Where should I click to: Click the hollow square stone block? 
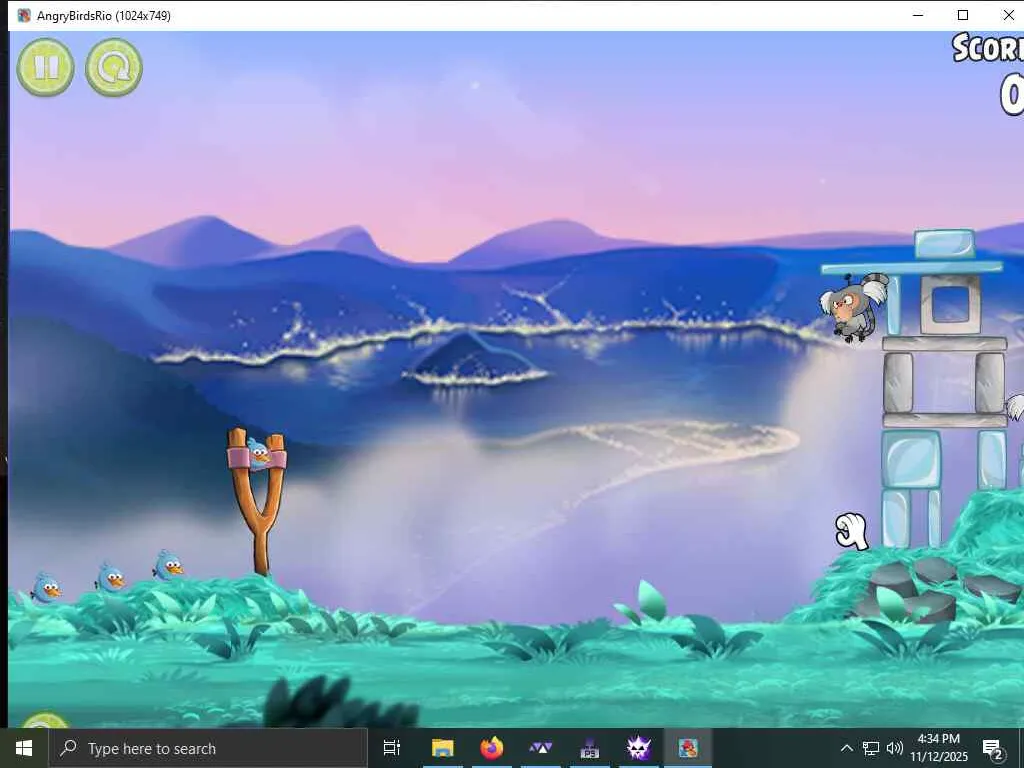pos(950,304)
